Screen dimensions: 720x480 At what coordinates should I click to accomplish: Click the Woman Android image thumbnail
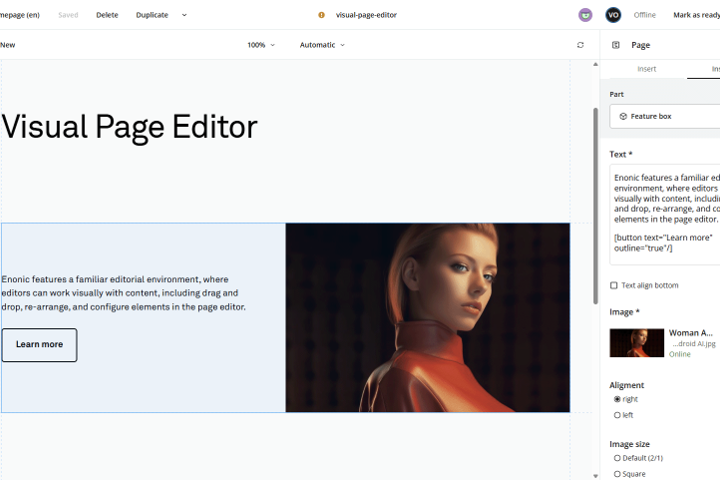[x=636, y=343]
